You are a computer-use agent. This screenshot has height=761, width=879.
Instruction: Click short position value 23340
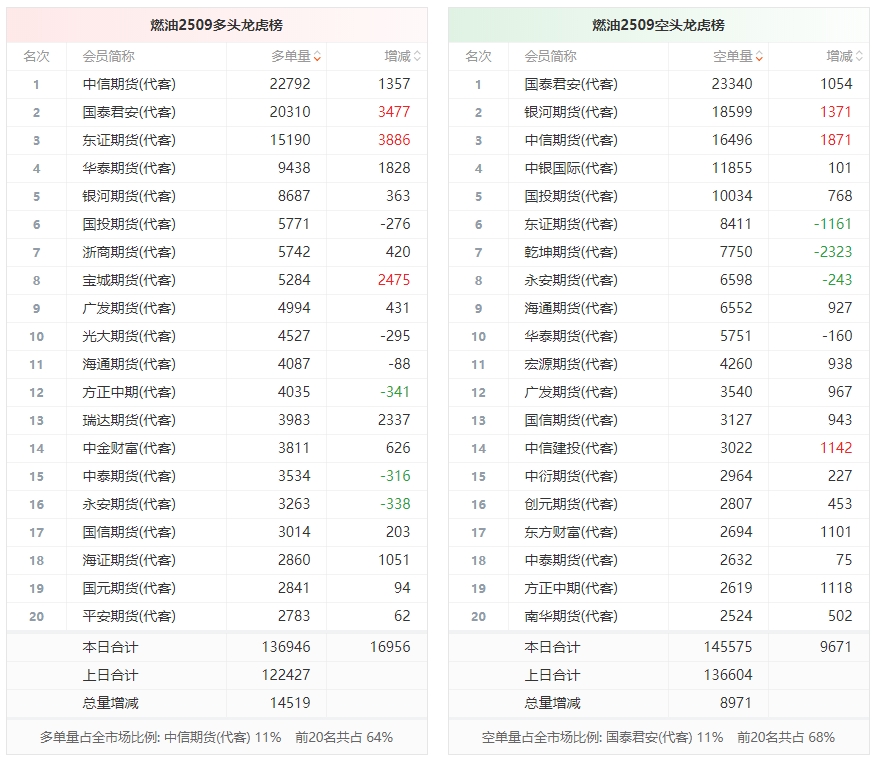point(732,84)
